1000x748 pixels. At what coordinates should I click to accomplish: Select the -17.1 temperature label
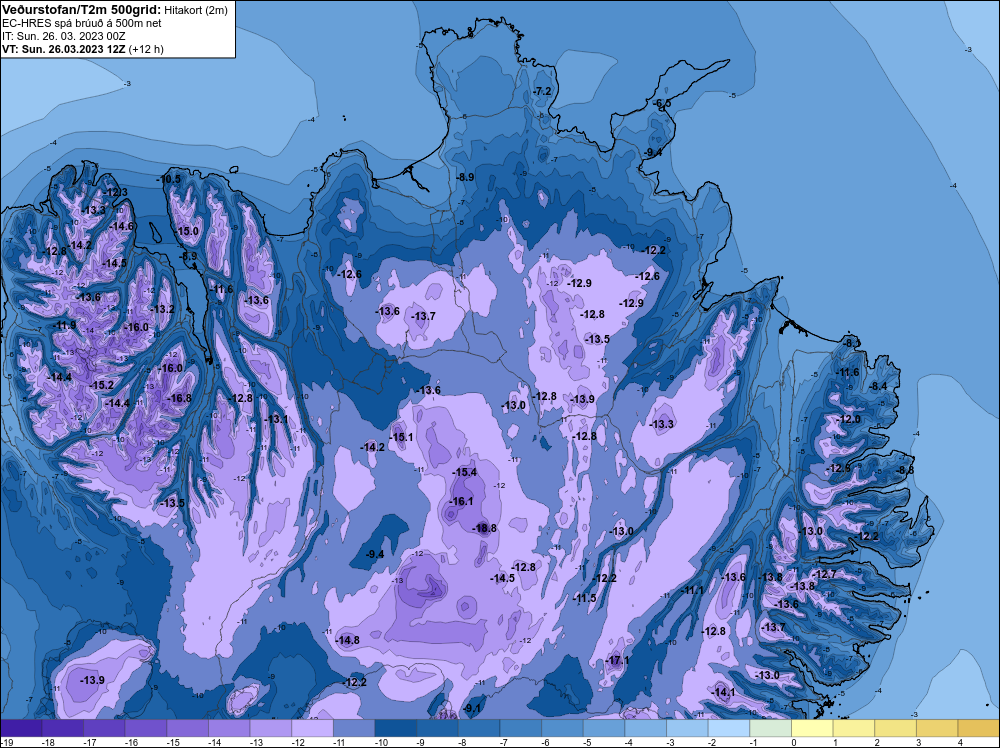pyautogui.click(x=617, y=660)
